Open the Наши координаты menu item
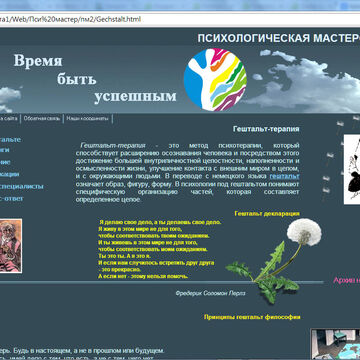The image size is (360, 360). (87, 118)
